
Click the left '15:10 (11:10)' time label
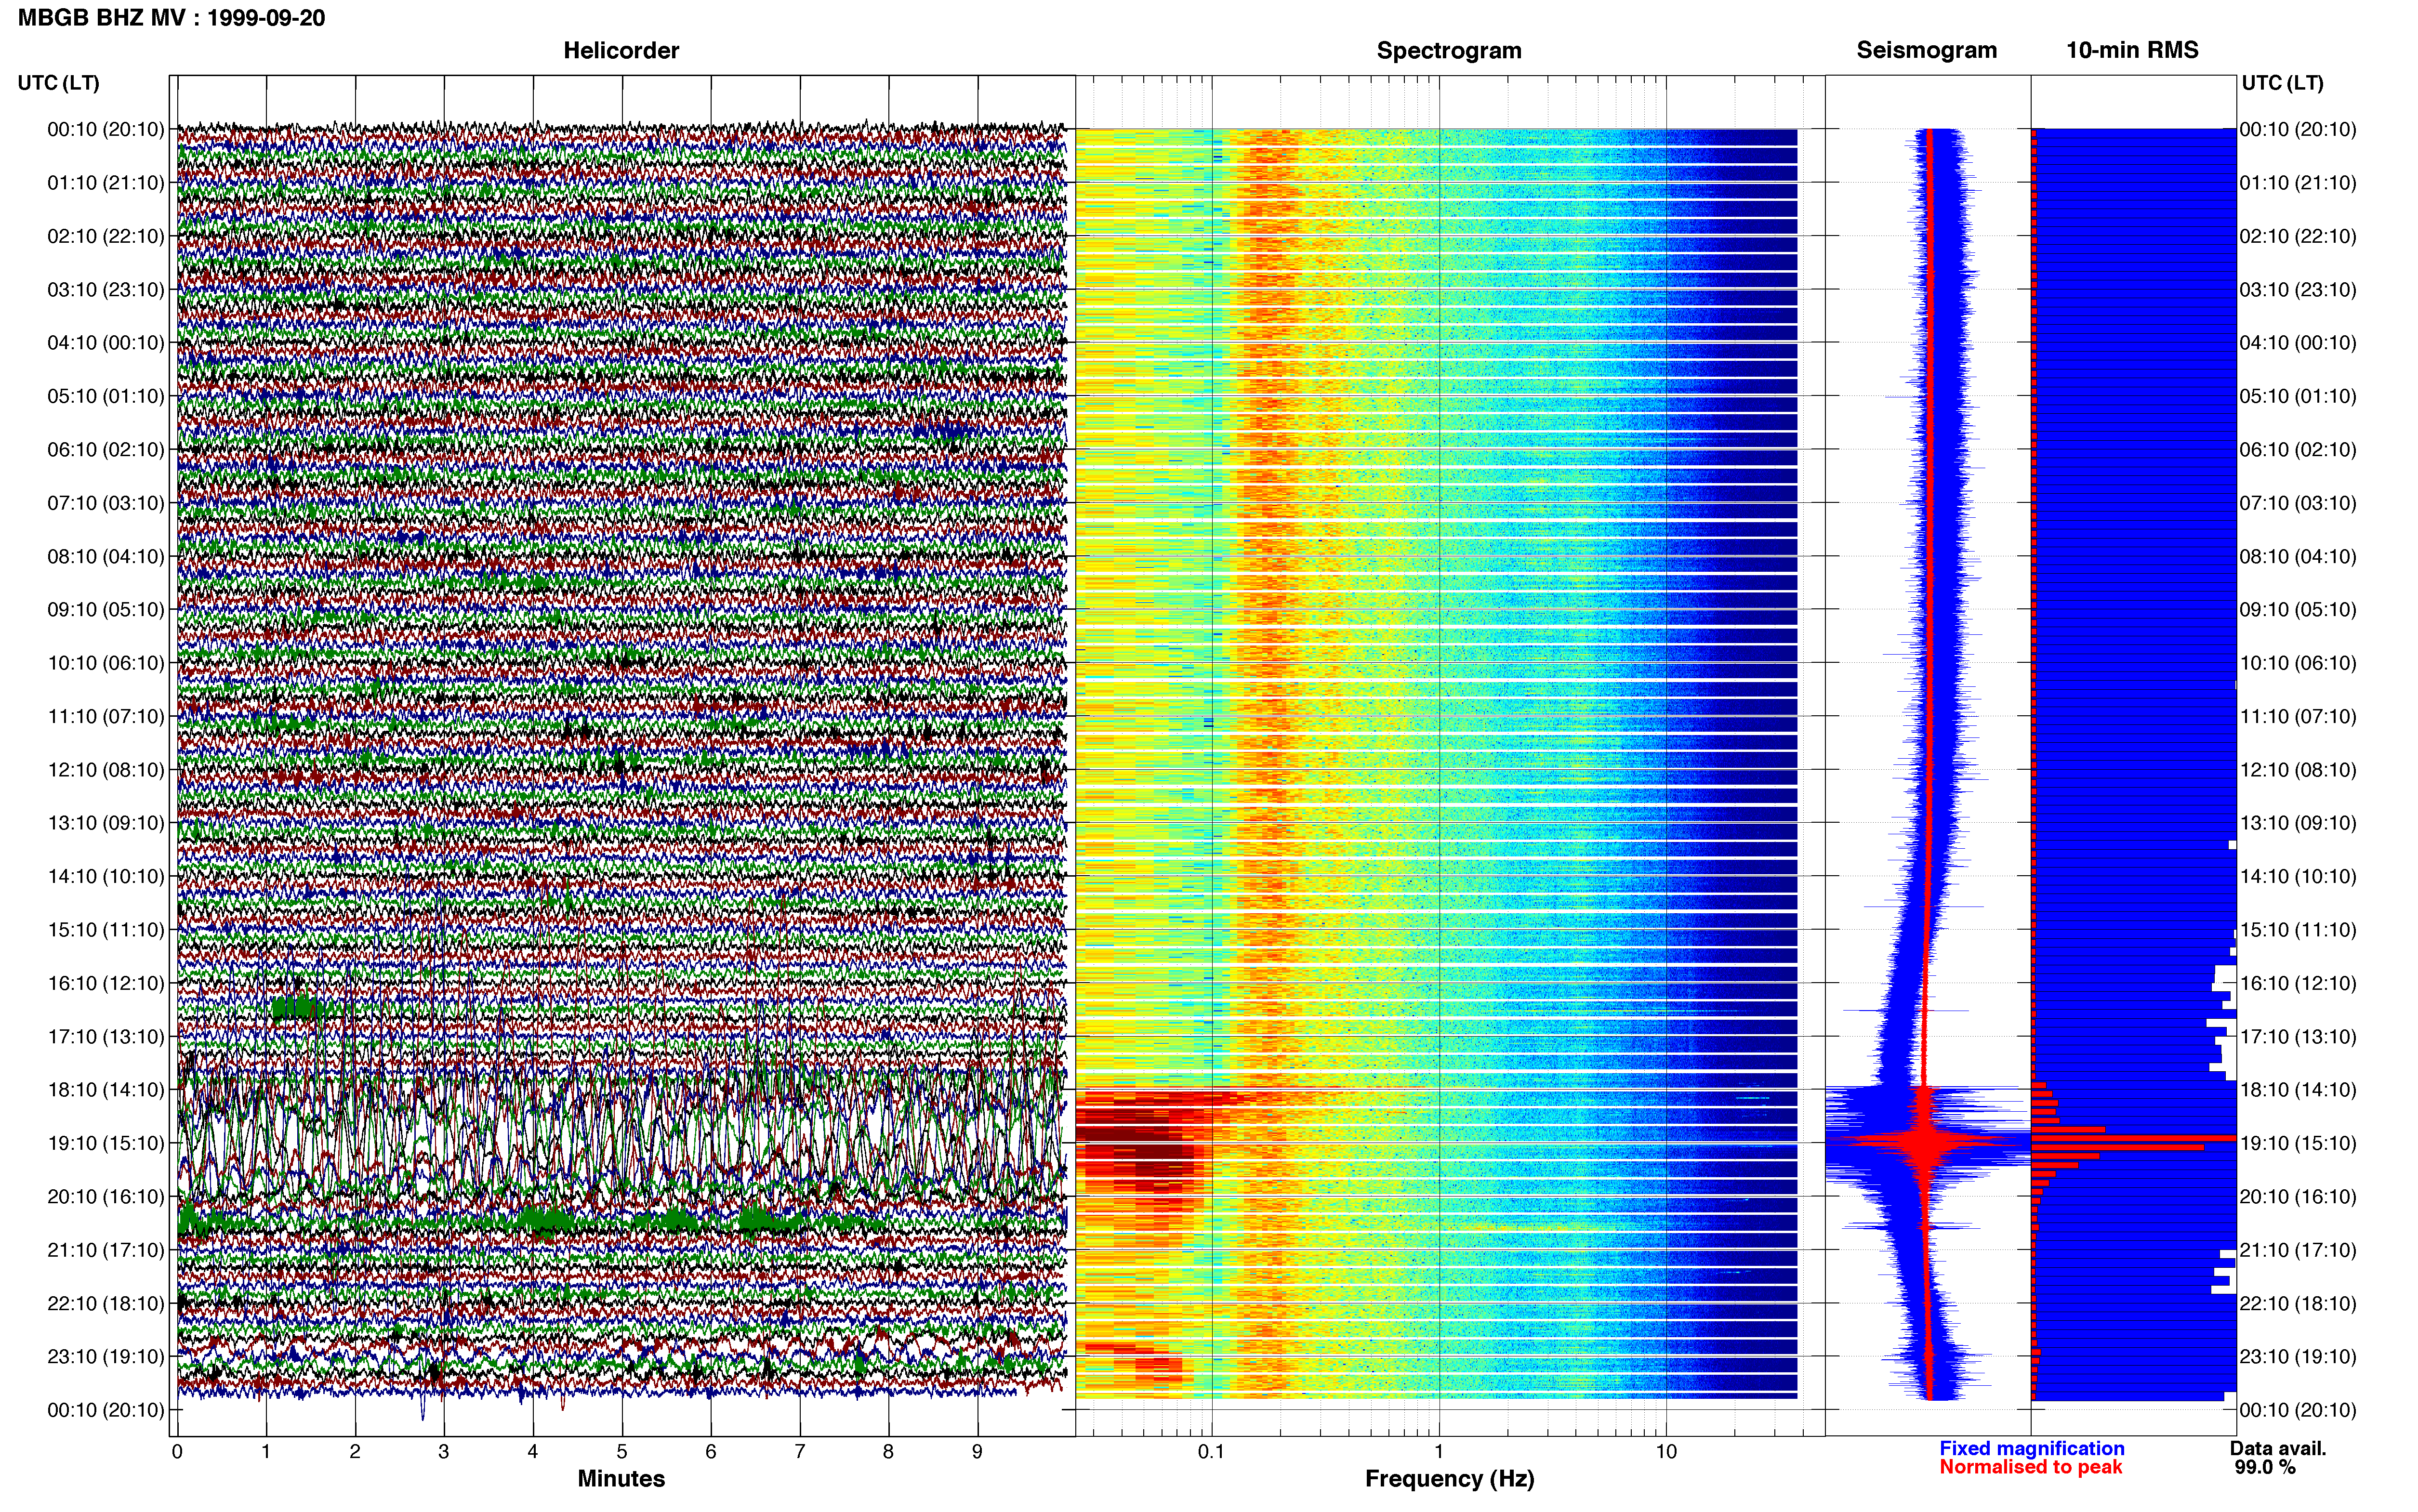(106, 929)
